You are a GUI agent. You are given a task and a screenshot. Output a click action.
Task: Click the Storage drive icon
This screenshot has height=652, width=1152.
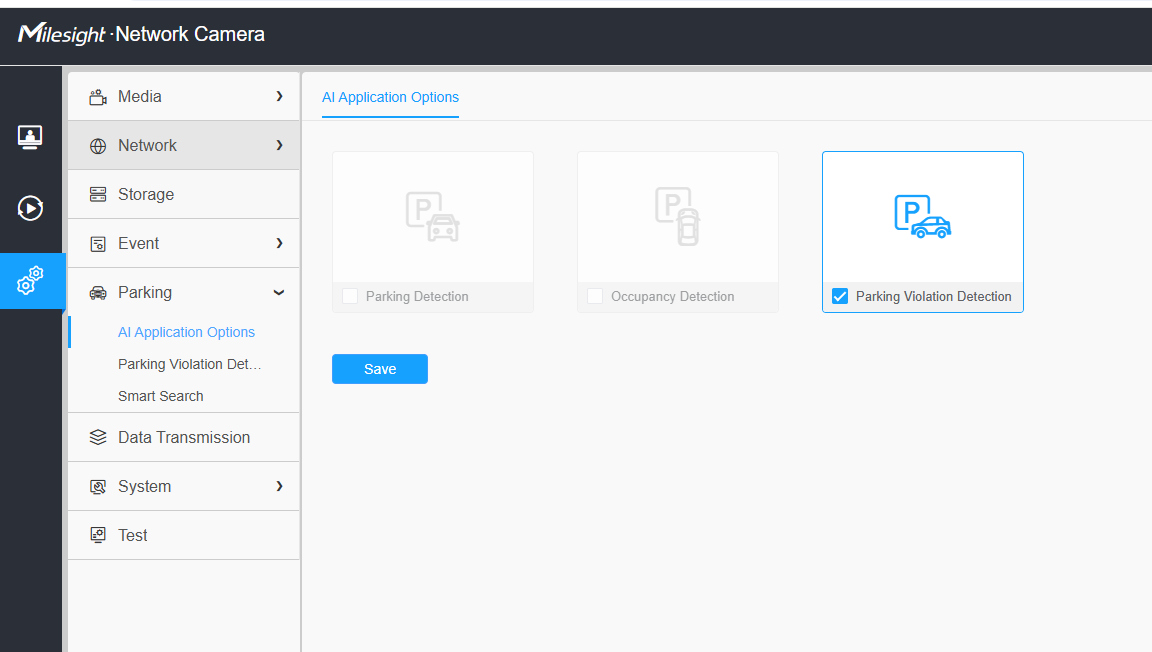tap(98, 195)
